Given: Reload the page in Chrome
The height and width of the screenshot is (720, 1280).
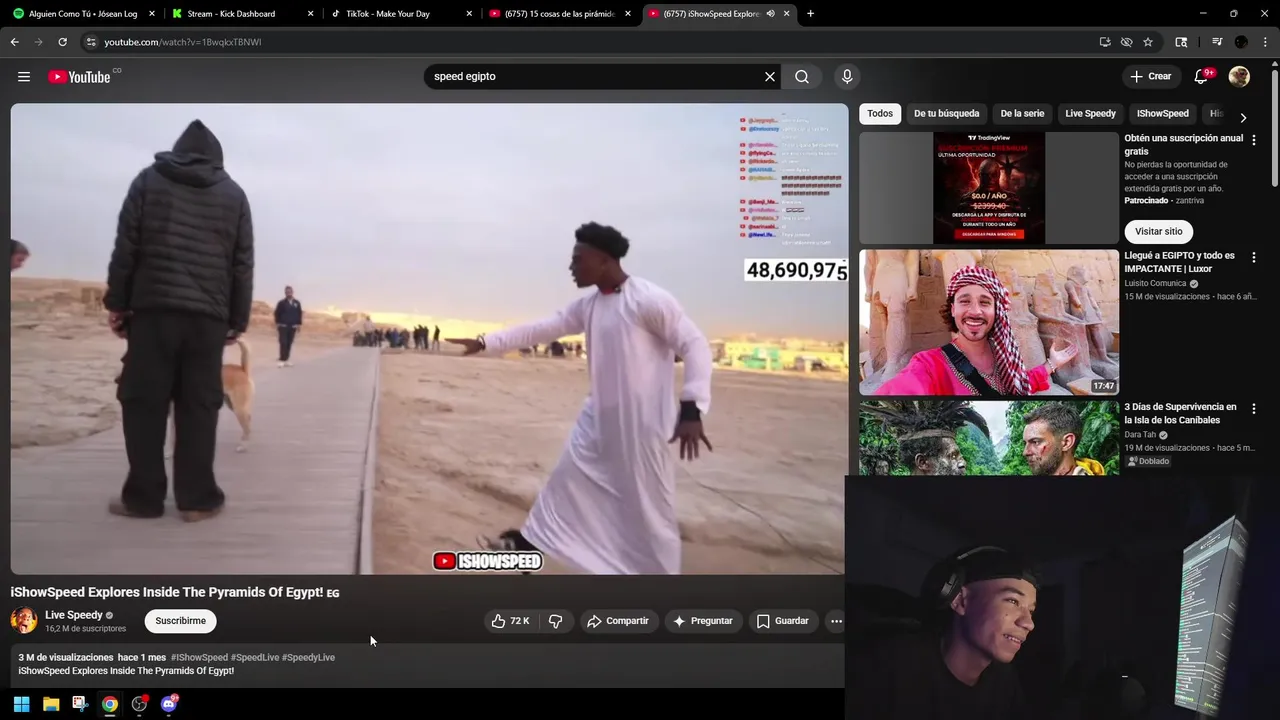Looking at the screenshot, I should pos(62,42).
